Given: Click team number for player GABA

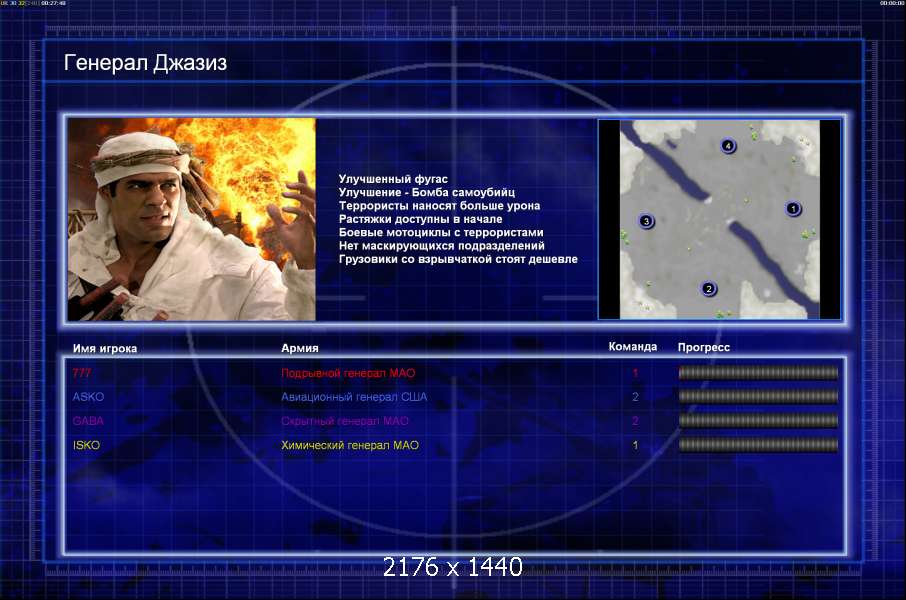Looking at the screenshot, I should coord(635,421).
